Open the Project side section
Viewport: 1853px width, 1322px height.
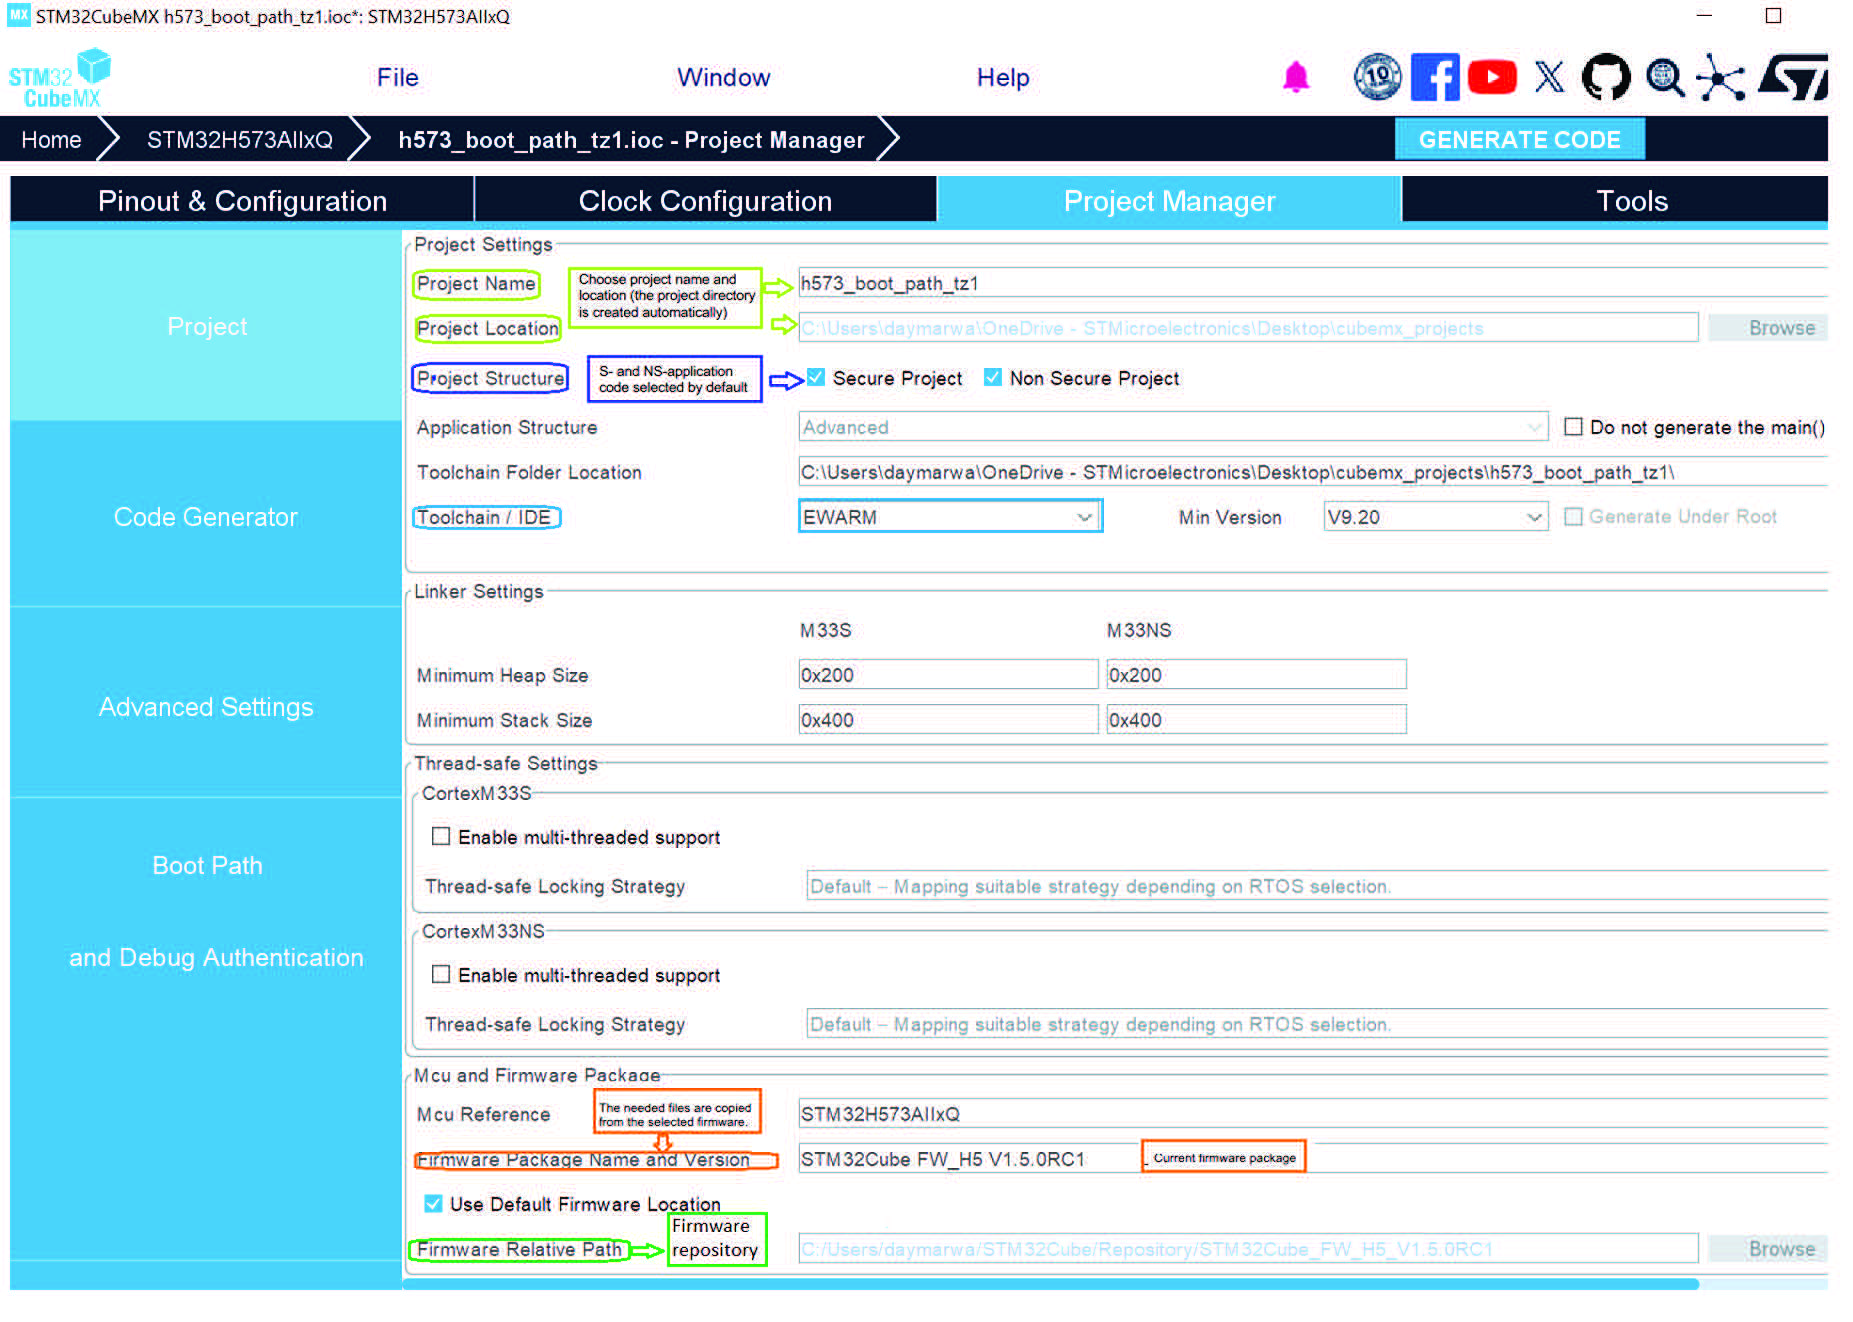(x=206, y=326)
